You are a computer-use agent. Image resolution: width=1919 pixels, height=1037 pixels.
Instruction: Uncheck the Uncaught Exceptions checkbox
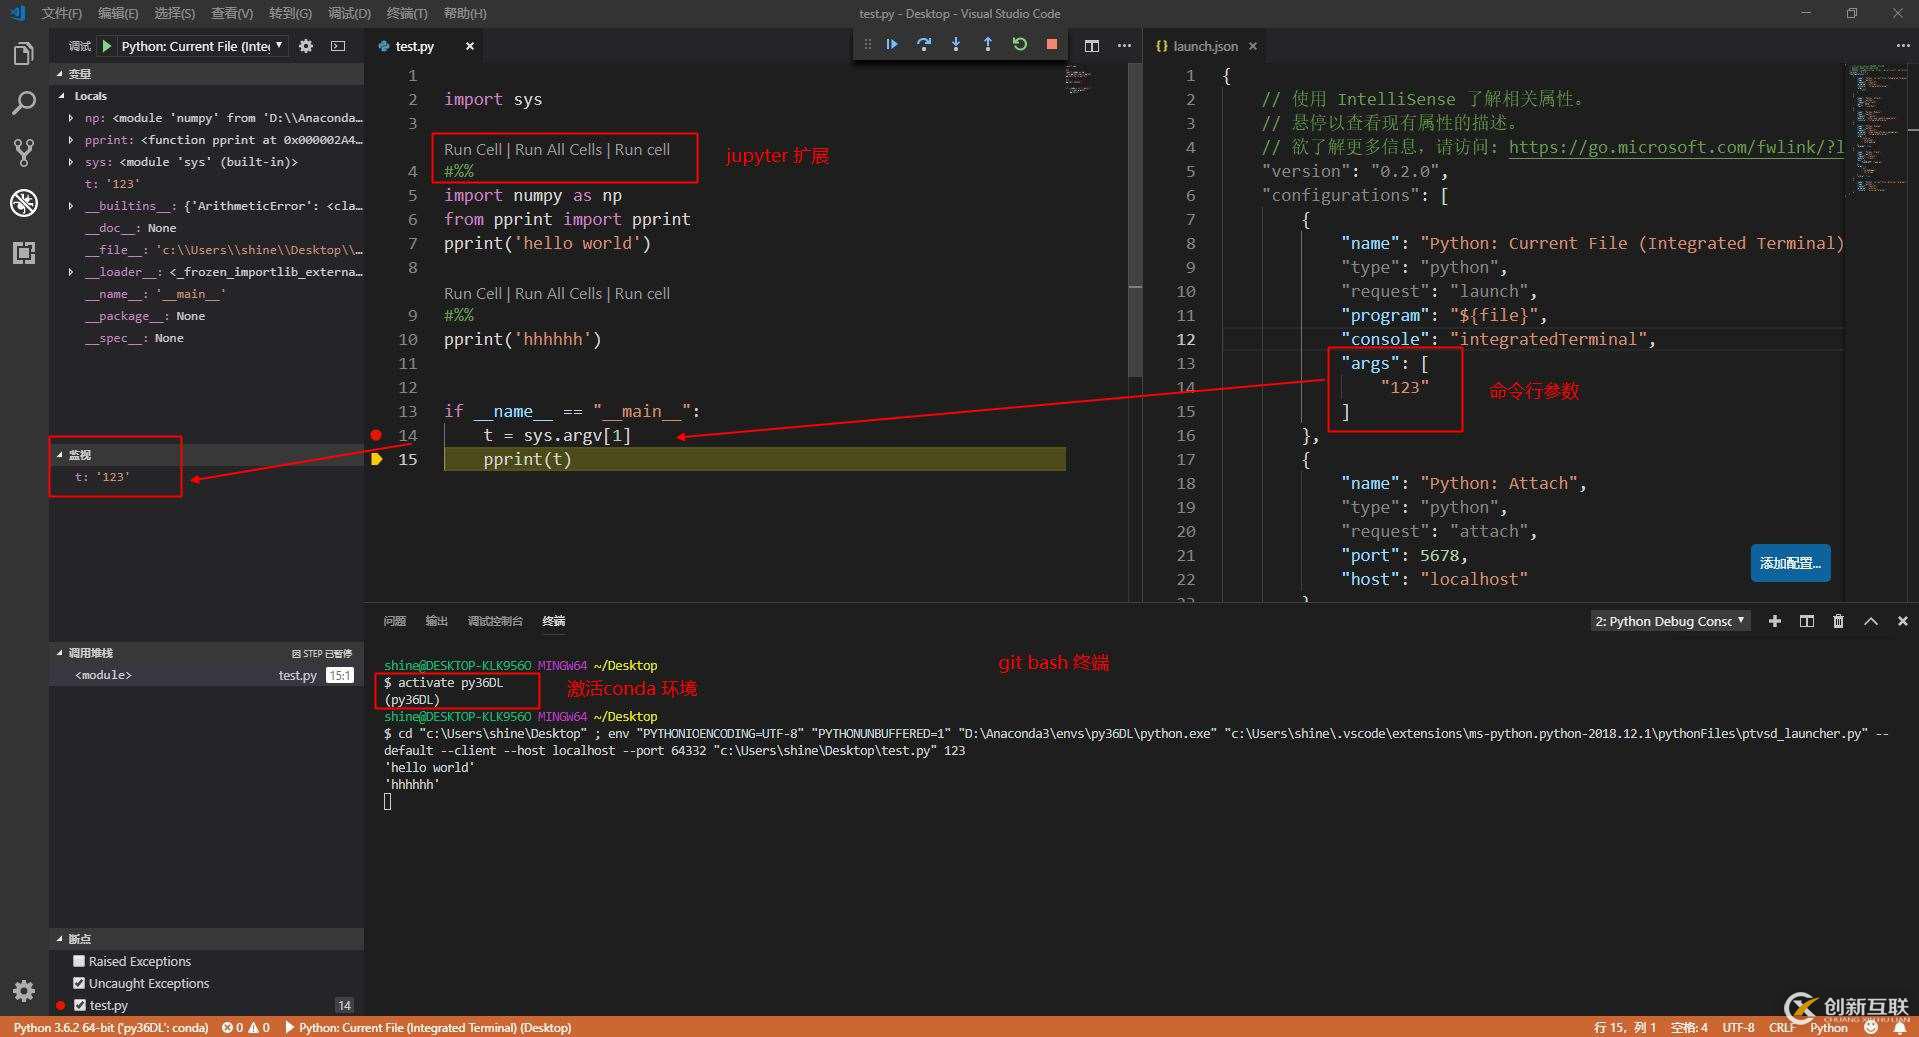[x=81, y=983]
